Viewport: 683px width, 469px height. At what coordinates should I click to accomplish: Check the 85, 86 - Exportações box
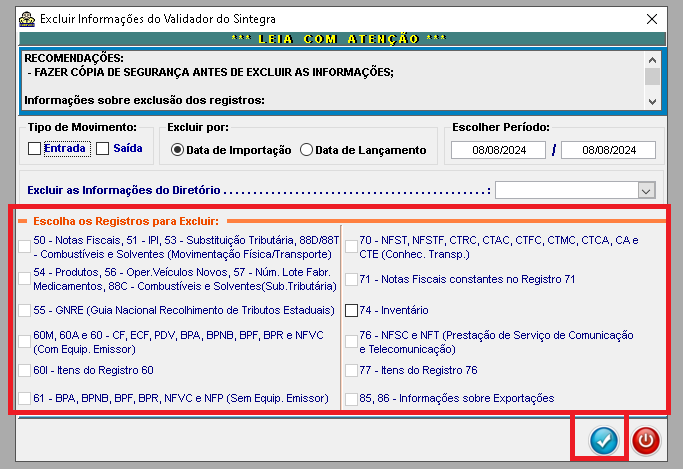[351, 398]
